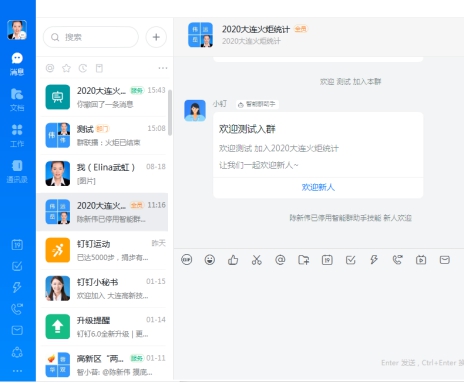Send a thumbs-up like
Viewport: 464px width, 383px height.
(x=233, y=260)
